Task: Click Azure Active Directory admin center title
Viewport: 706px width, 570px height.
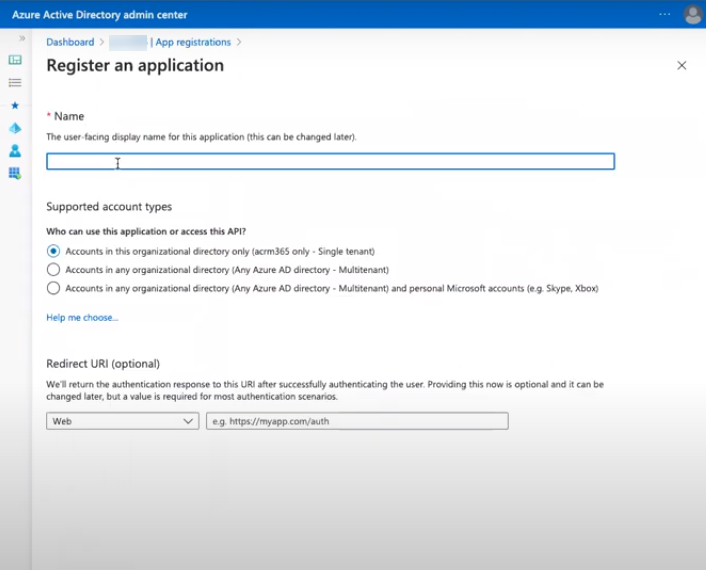Action: pos(99,15)
